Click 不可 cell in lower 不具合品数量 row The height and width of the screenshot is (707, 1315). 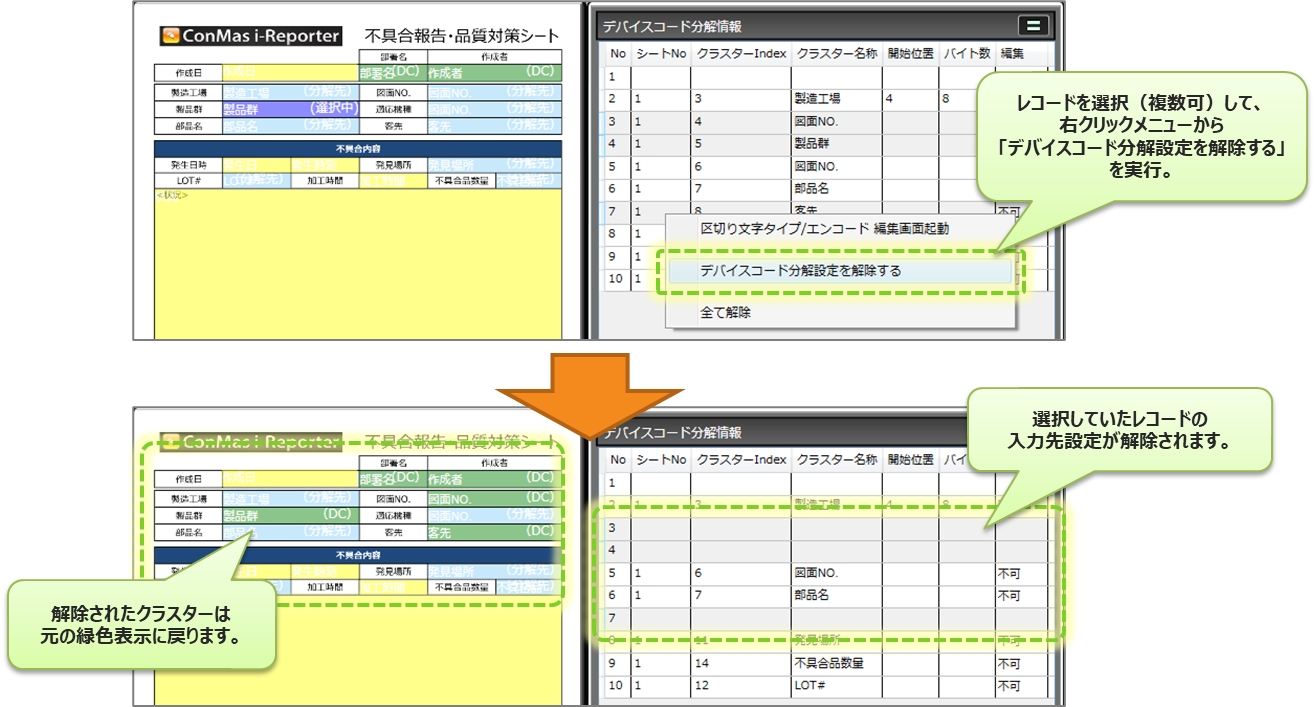1020,663
